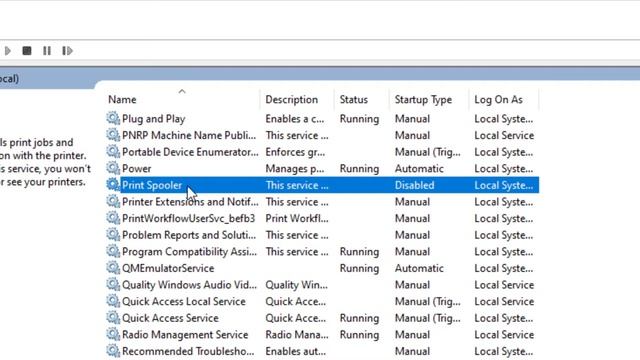This screenshot has height=360, width=640.
Task: Click the Stop Service square button
Action: pyautogui.click(x=27, y=51)
